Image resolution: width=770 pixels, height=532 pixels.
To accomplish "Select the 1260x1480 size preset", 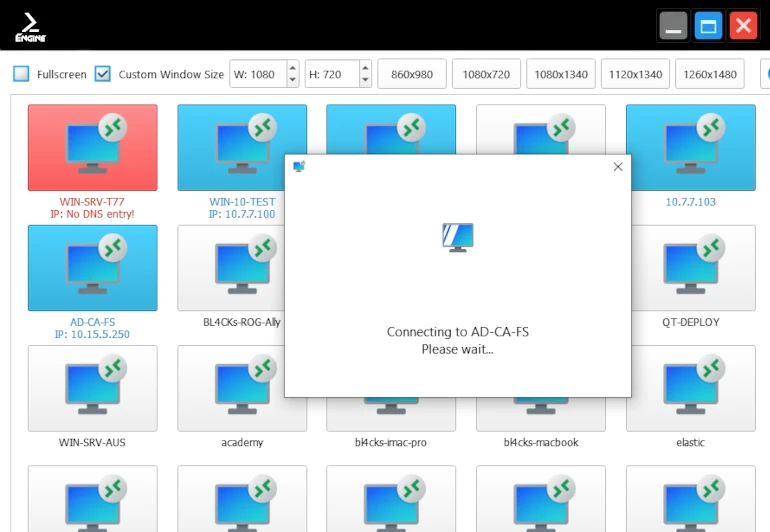I will tap(710, 74).
